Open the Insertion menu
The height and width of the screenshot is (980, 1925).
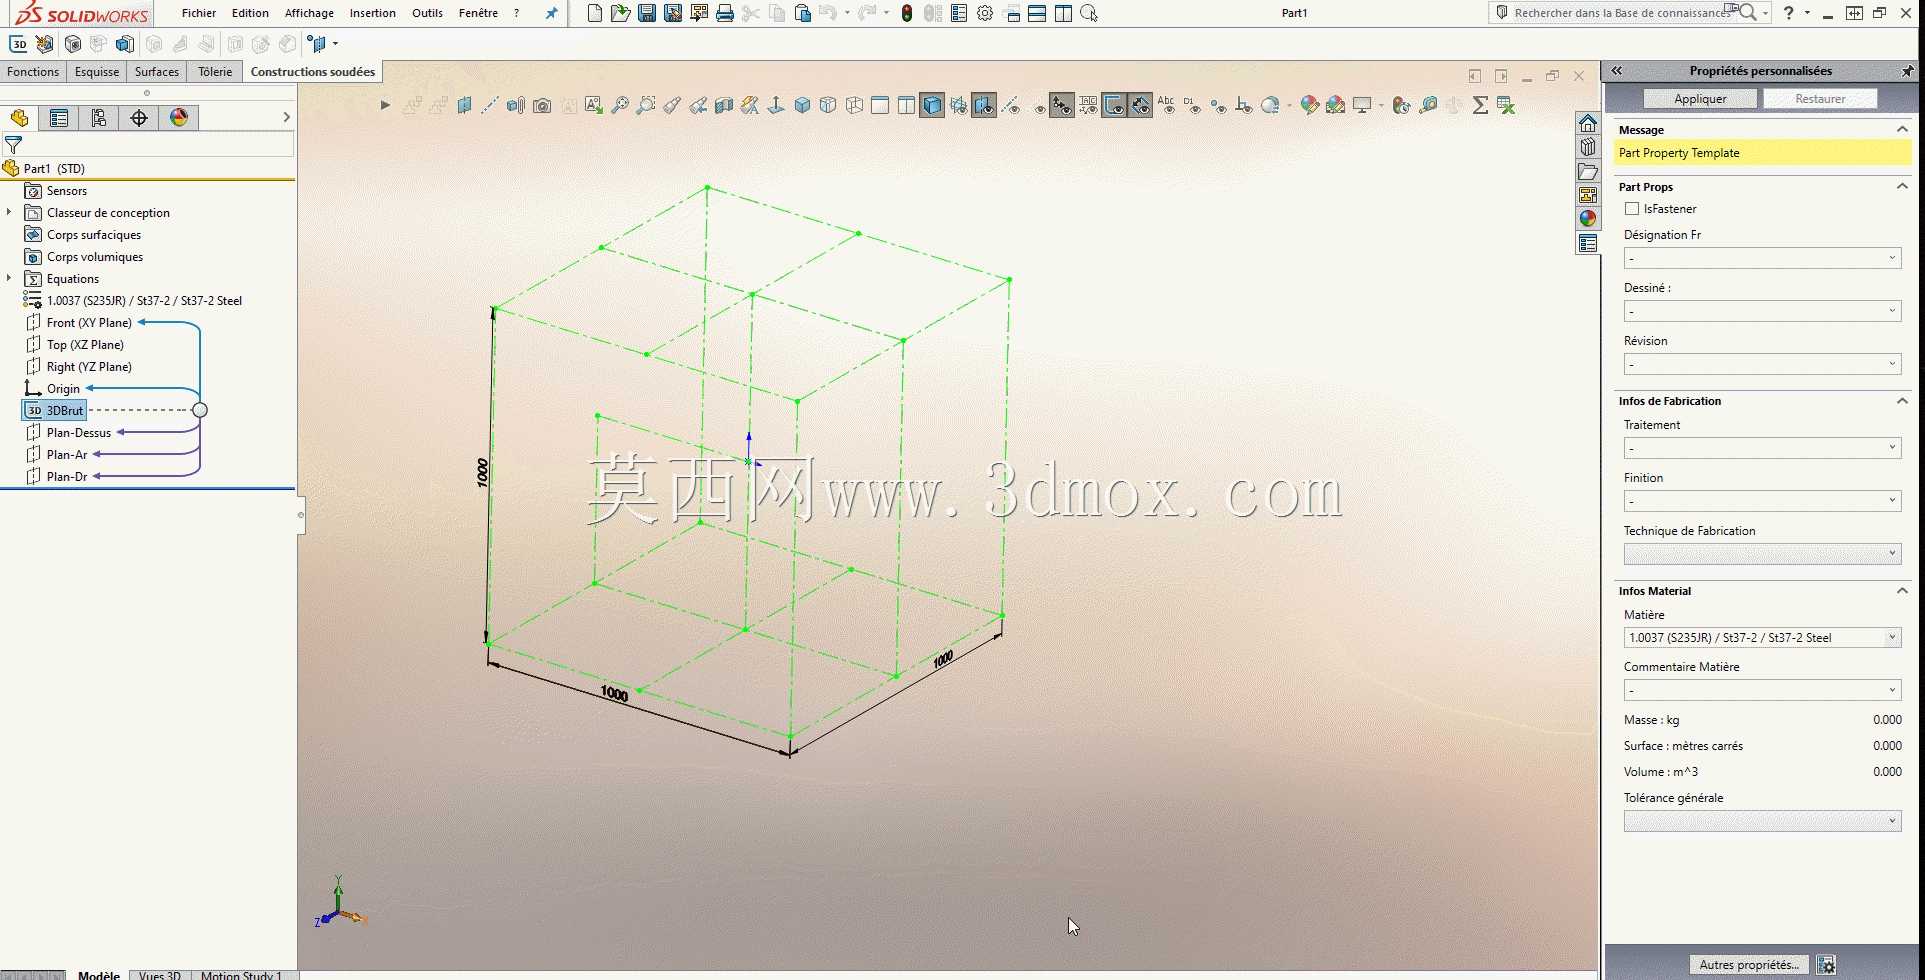(373, 13)
